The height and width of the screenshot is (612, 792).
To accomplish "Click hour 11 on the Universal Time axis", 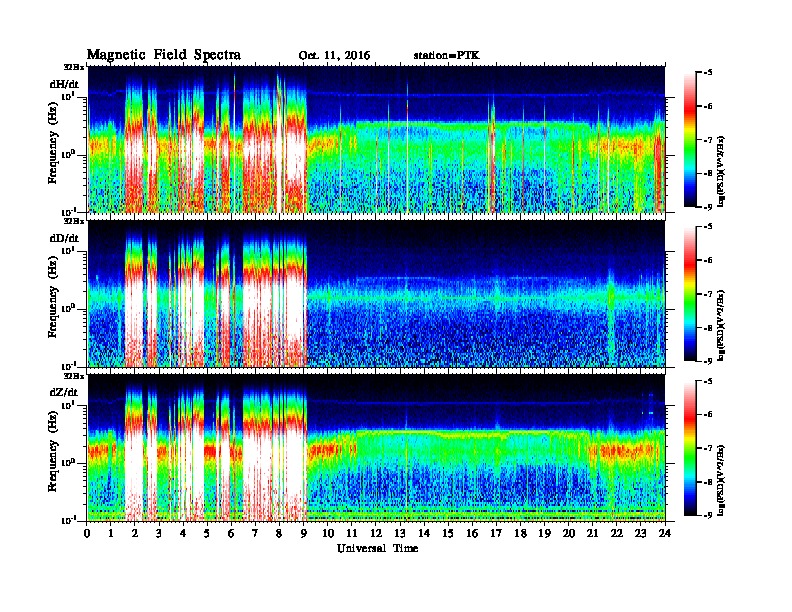I will click(352, 533).
